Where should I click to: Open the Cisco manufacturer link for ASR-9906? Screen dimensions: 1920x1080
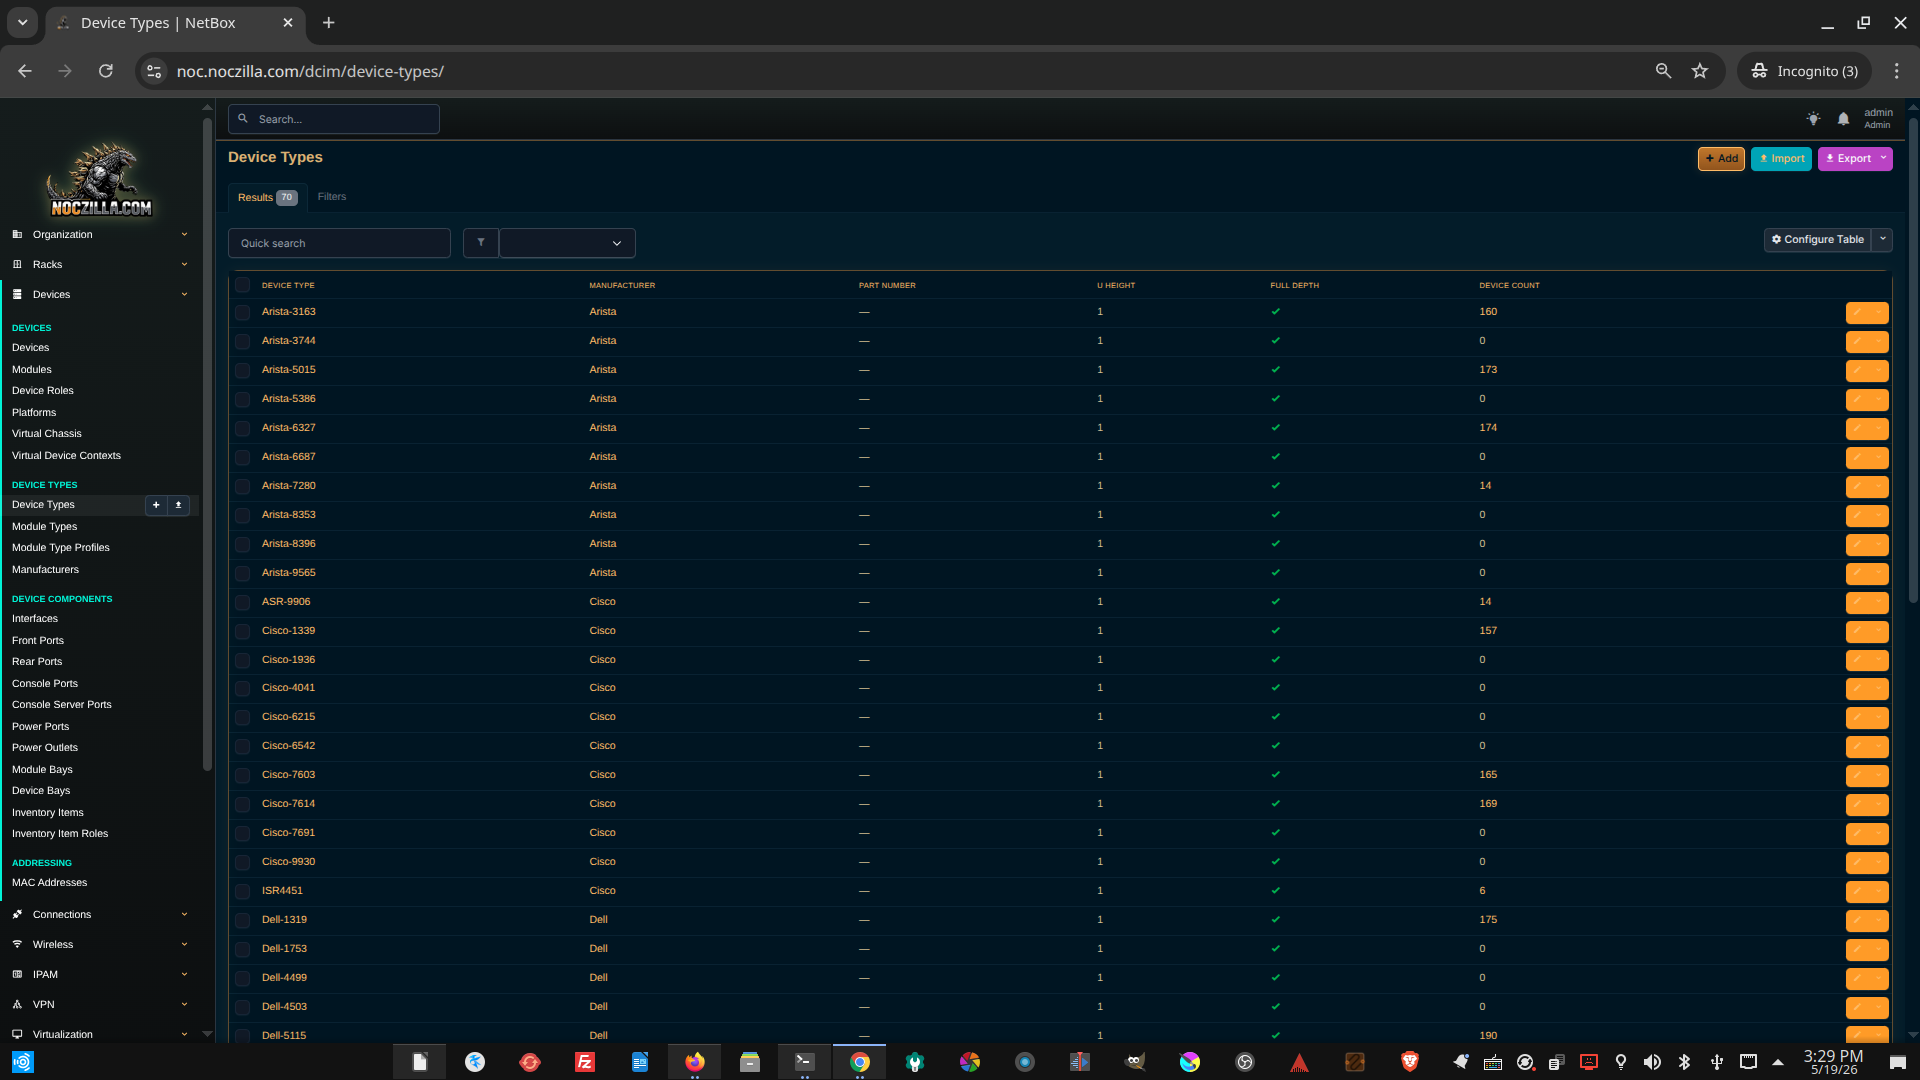603,602
